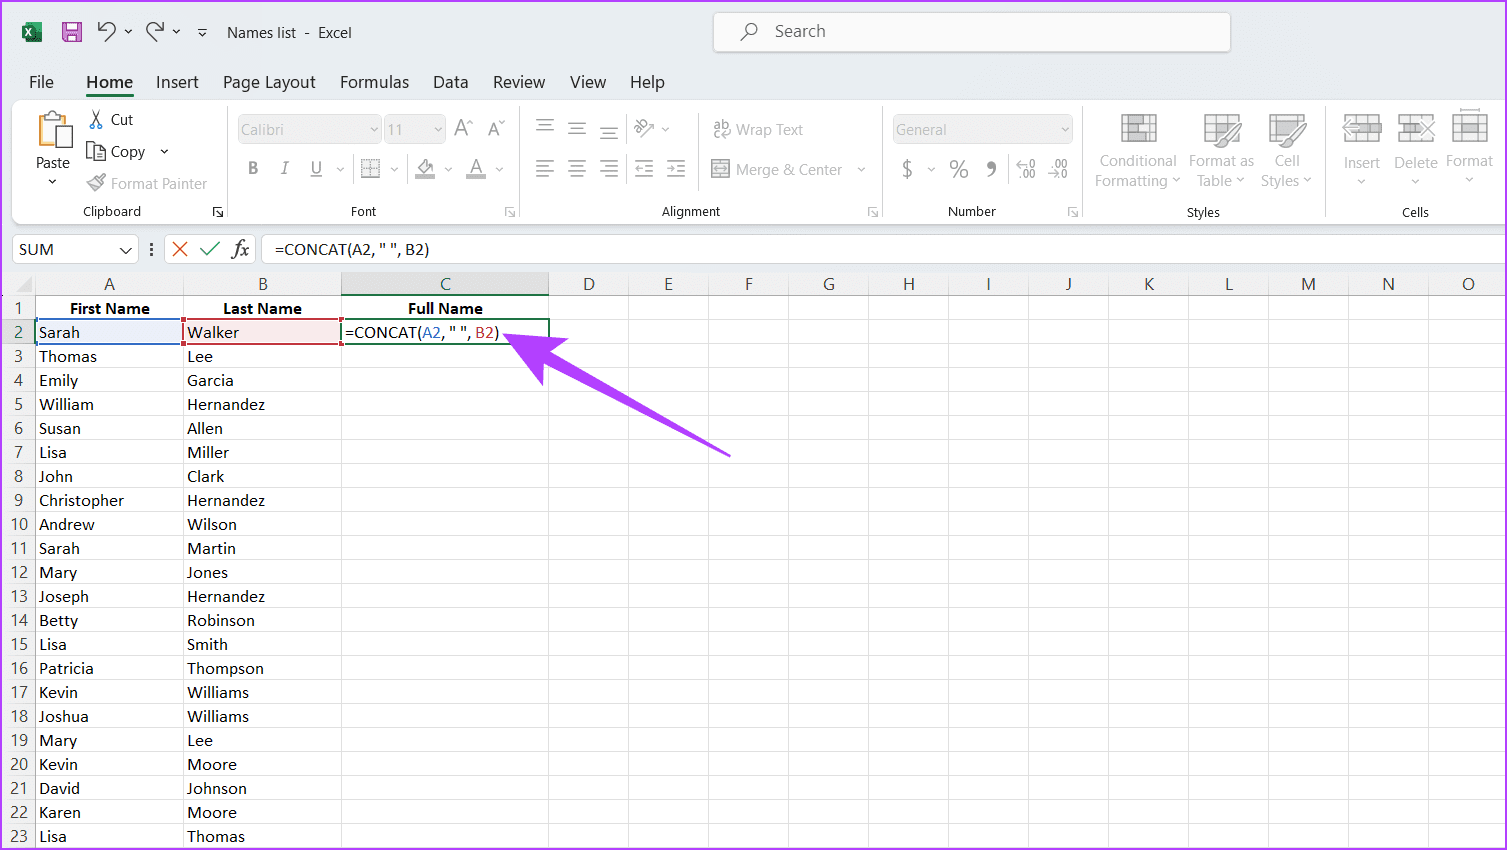This screenshot has height=850, width=1507.
Task: Click Decrease Indent icon
Action: (x=644, y=169)
